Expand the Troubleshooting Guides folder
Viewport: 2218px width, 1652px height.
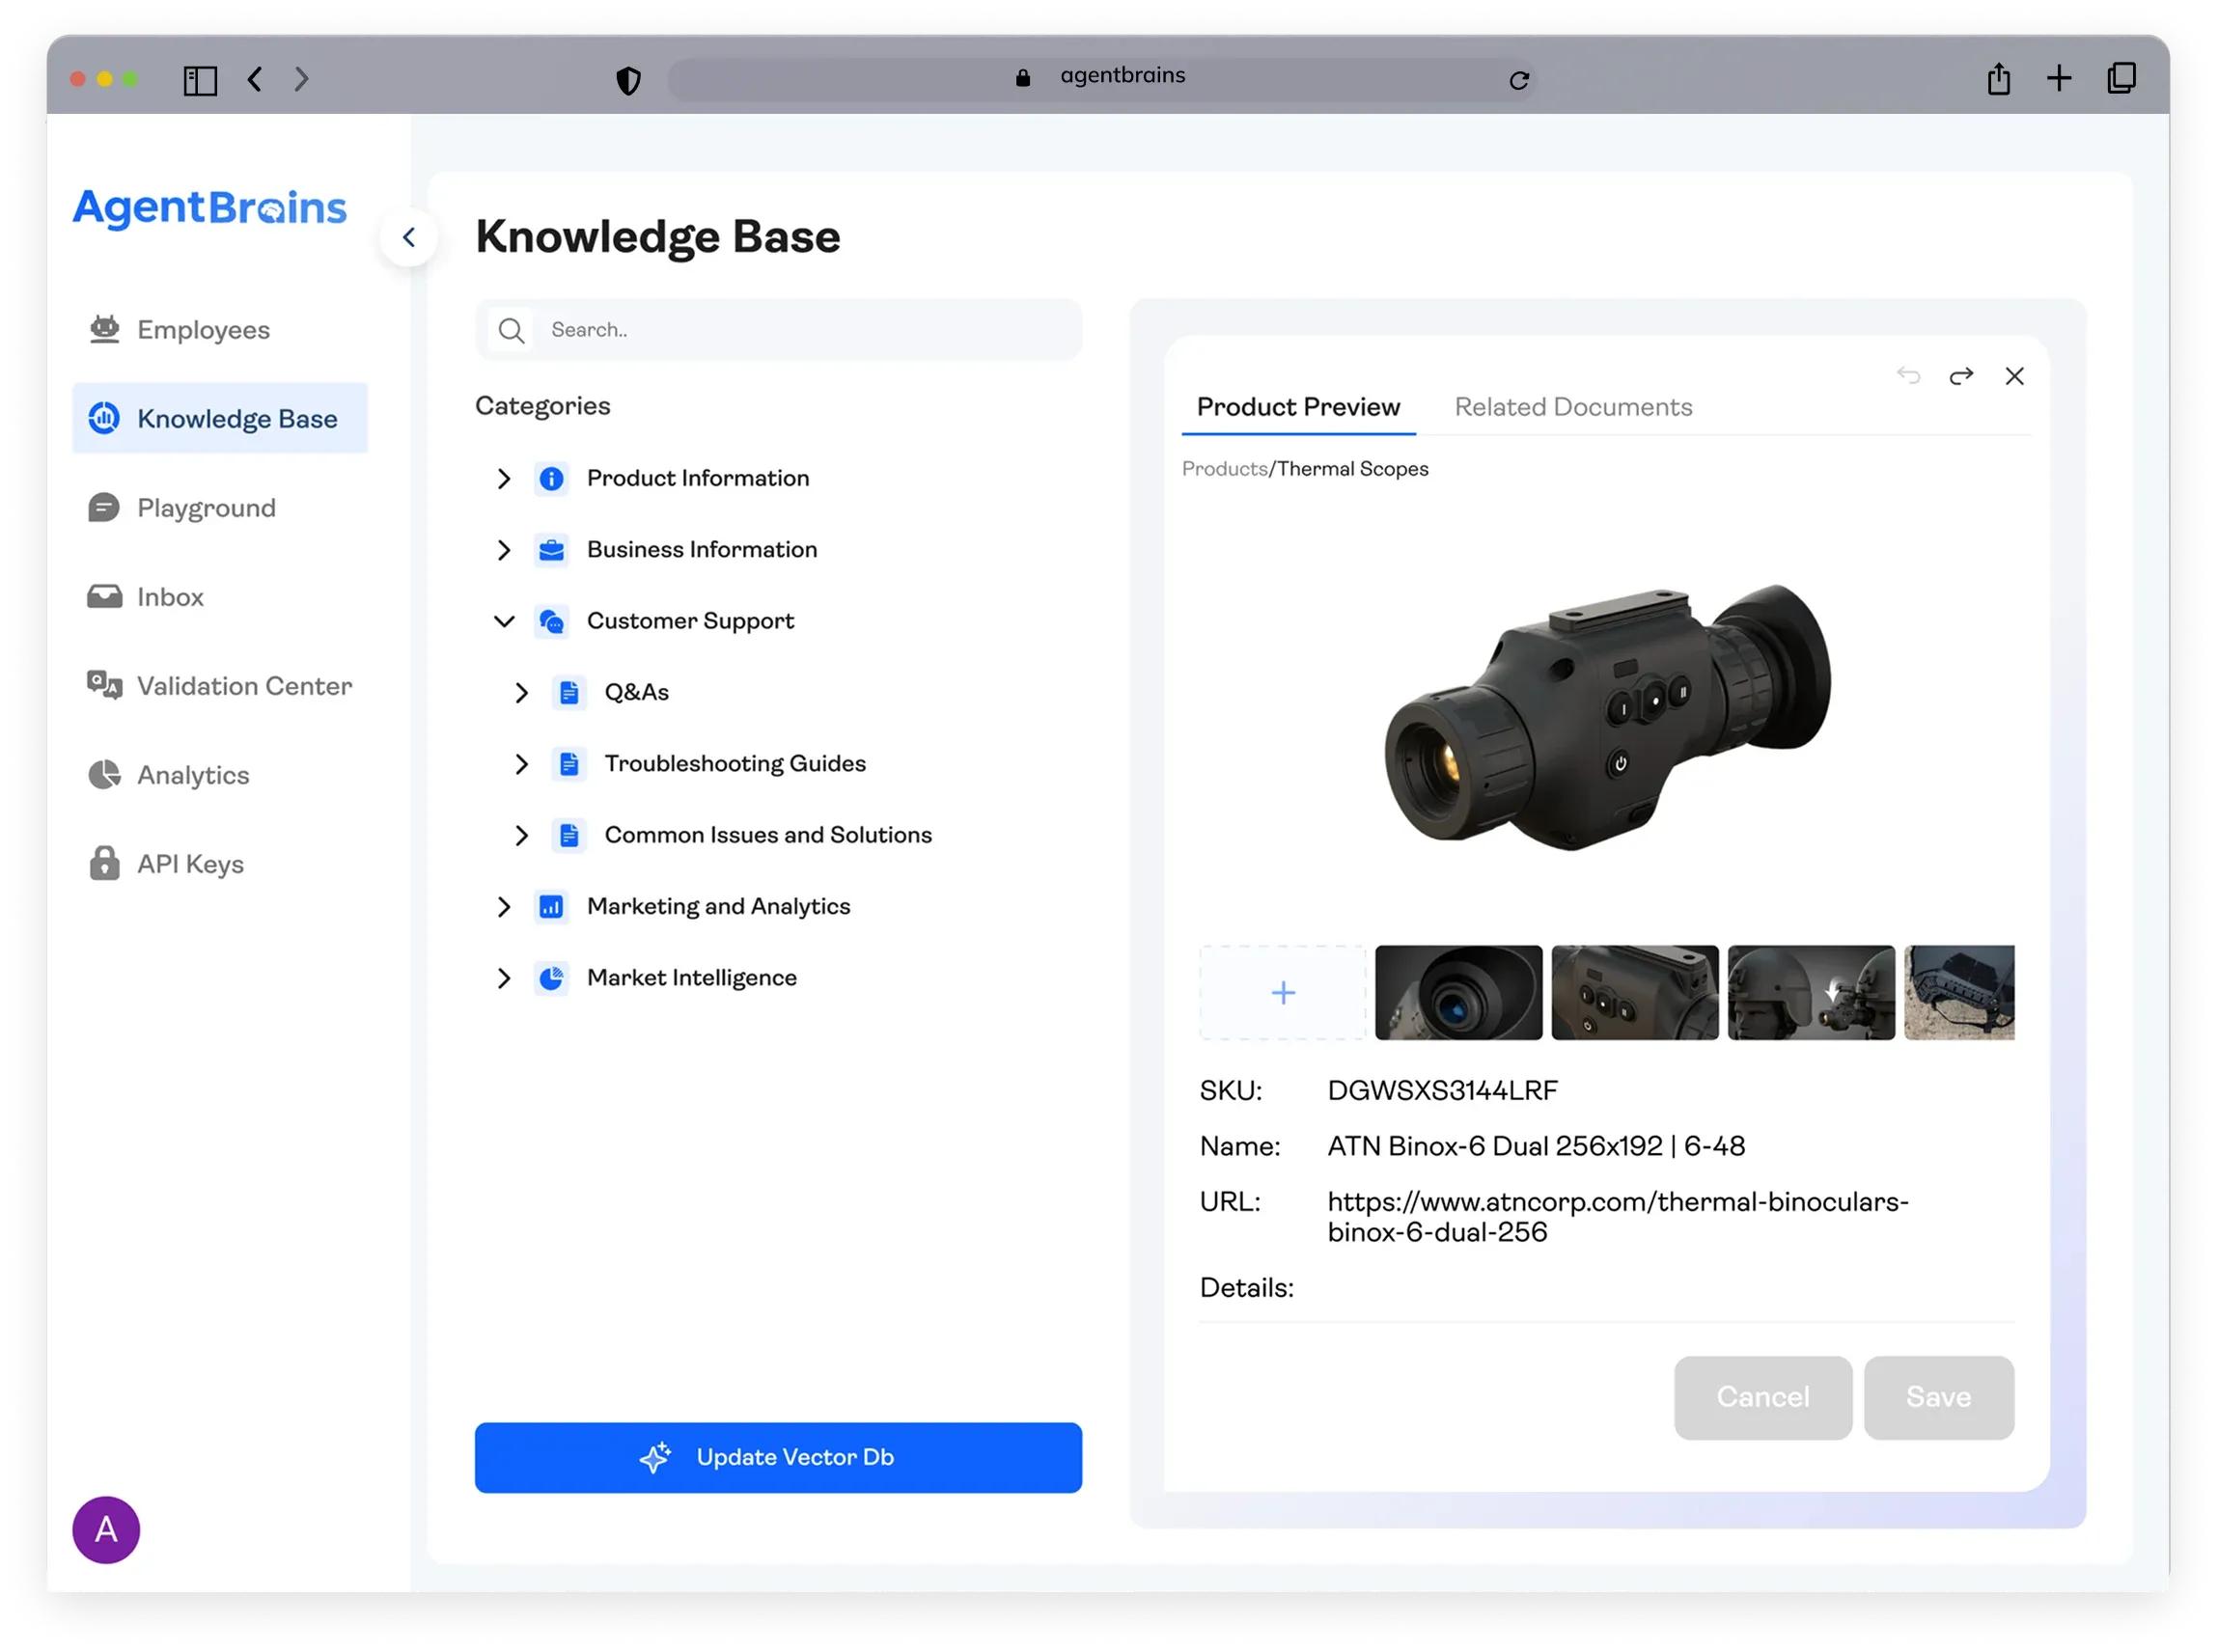click(521, 764)
